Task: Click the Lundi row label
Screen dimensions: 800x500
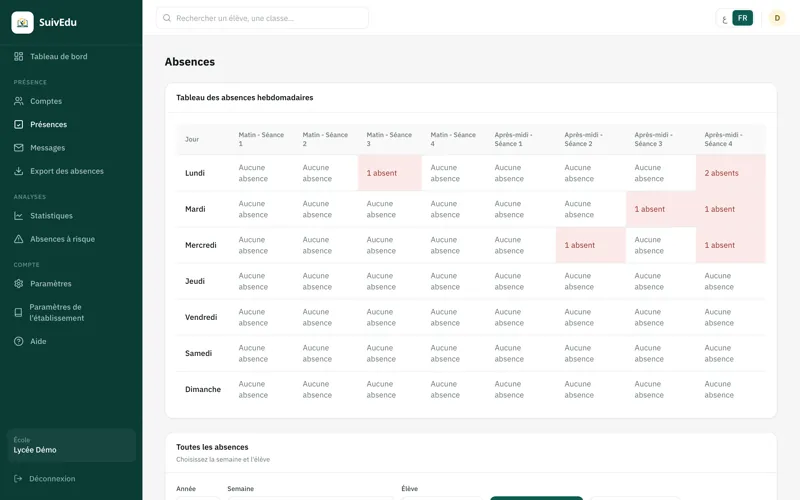Action: click(x=195, y=173)
